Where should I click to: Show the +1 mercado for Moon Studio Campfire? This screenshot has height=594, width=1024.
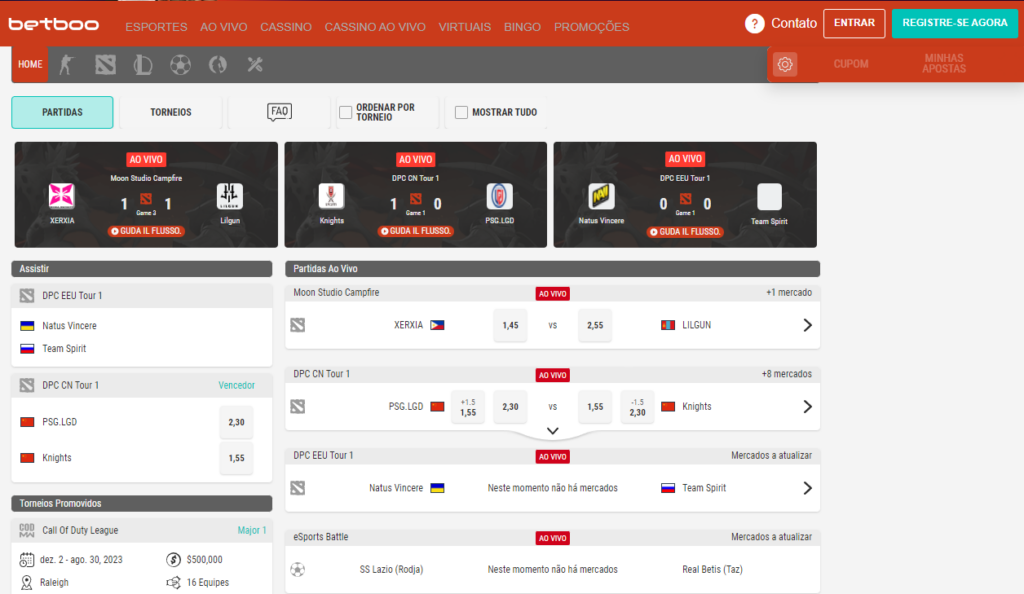pos(789,292)
